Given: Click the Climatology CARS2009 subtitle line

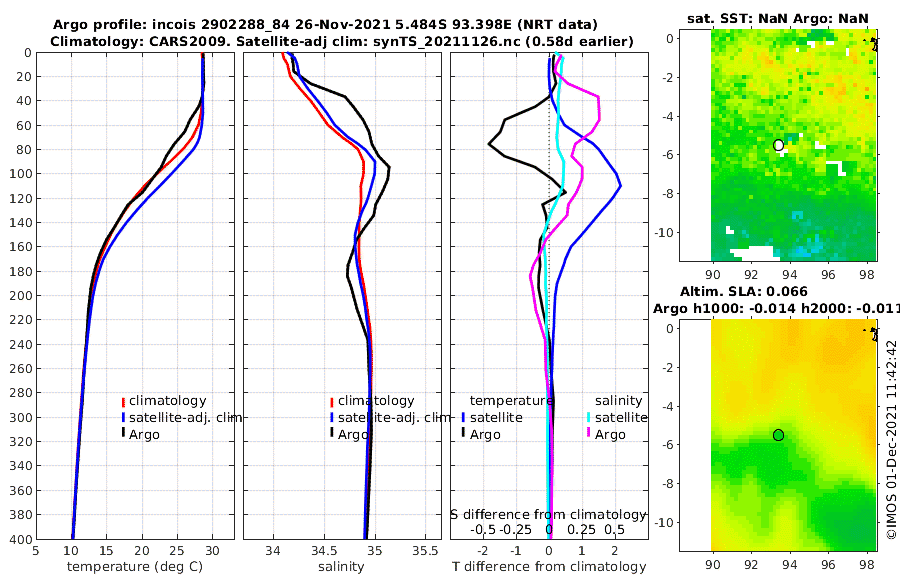Looking at the screenshot, I should pos(342,41).
